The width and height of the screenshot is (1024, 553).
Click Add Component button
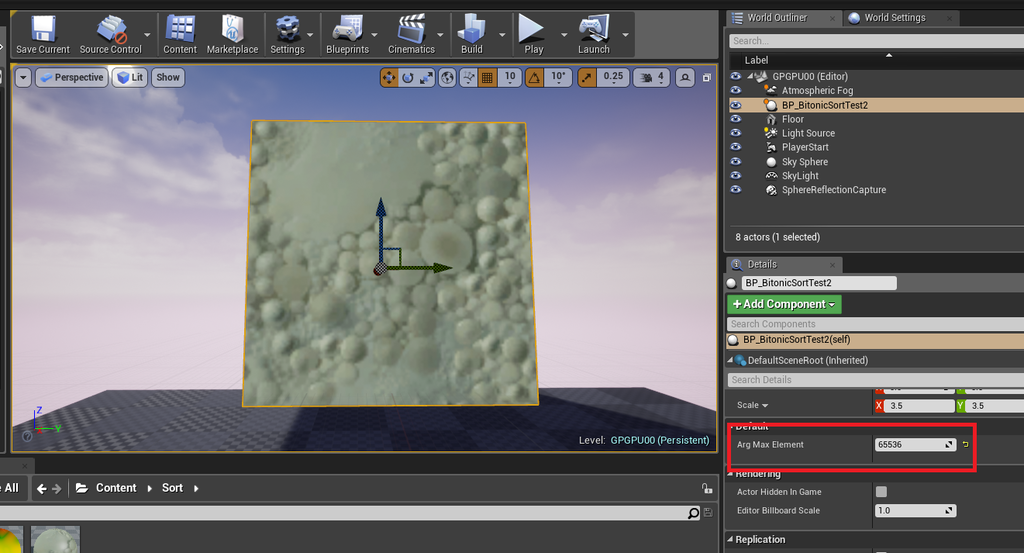click(784, 304)
